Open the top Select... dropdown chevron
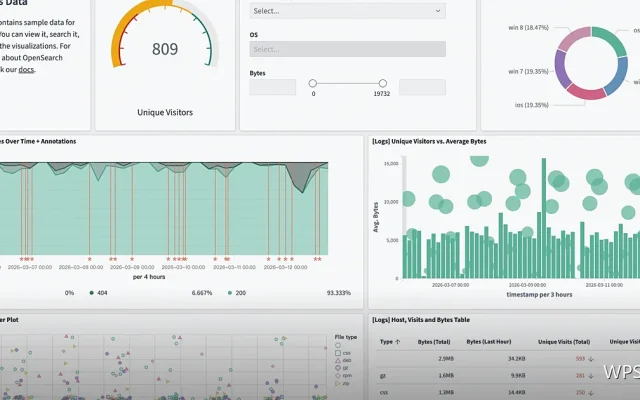The height and width of the screenshot is (400, 640). pos(438,11)
